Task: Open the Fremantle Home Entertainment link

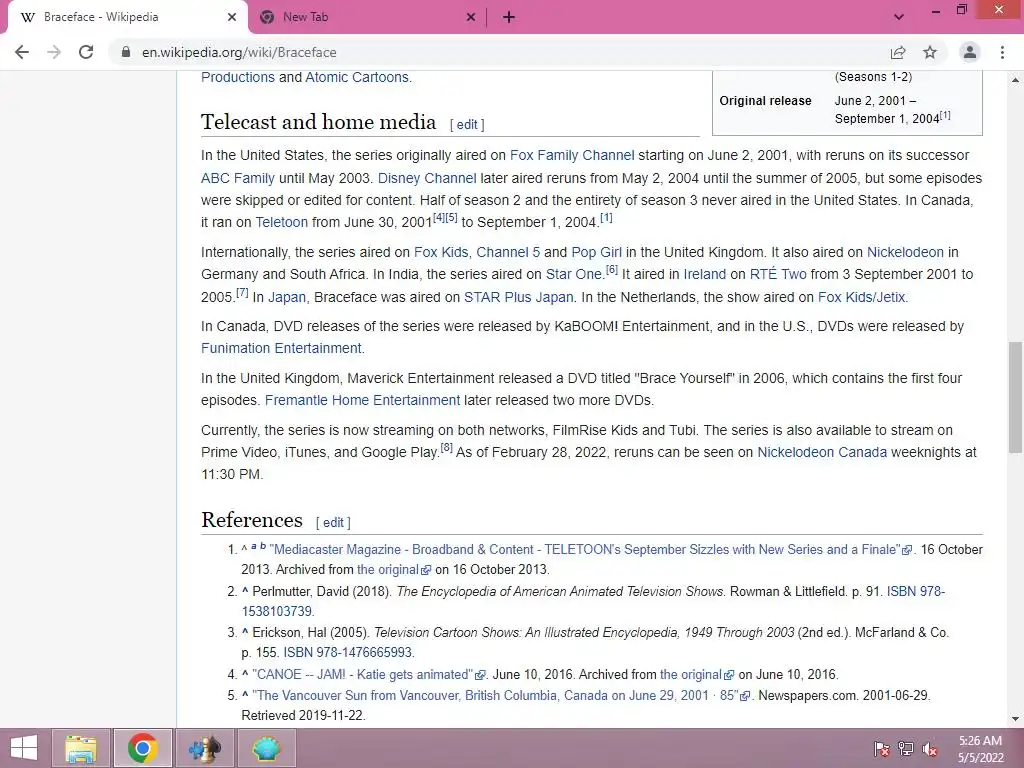Action: 362,400
